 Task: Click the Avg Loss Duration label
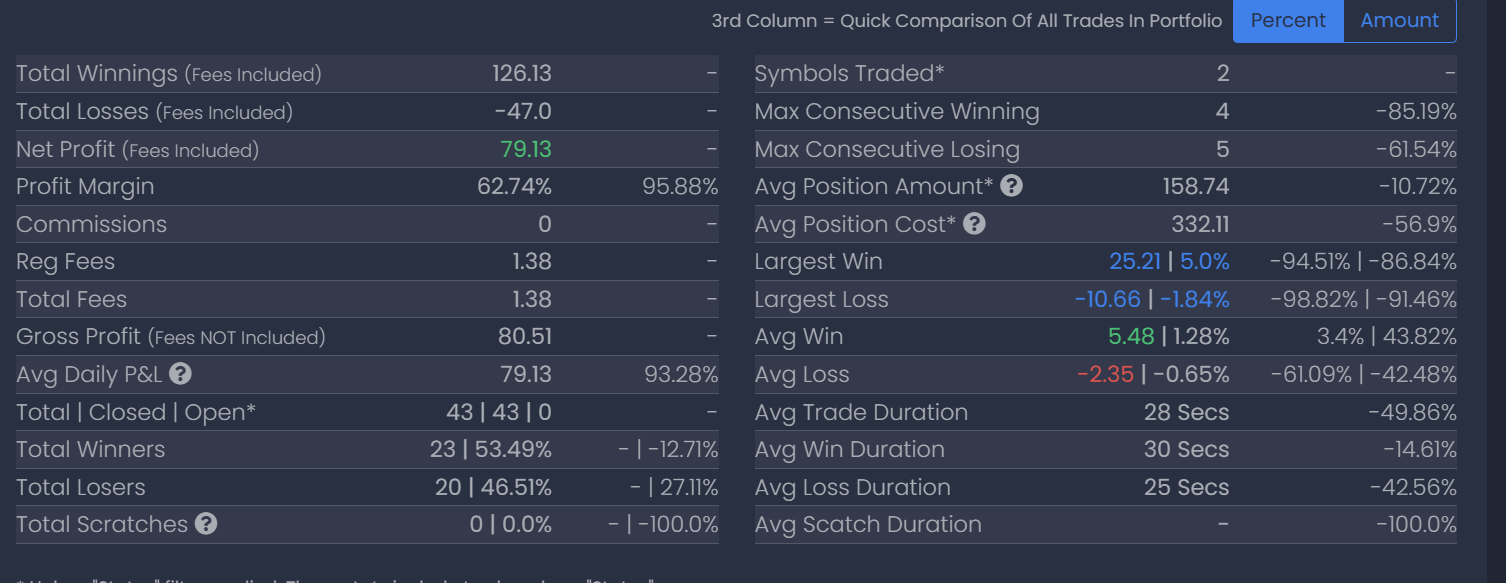(853, 487)
